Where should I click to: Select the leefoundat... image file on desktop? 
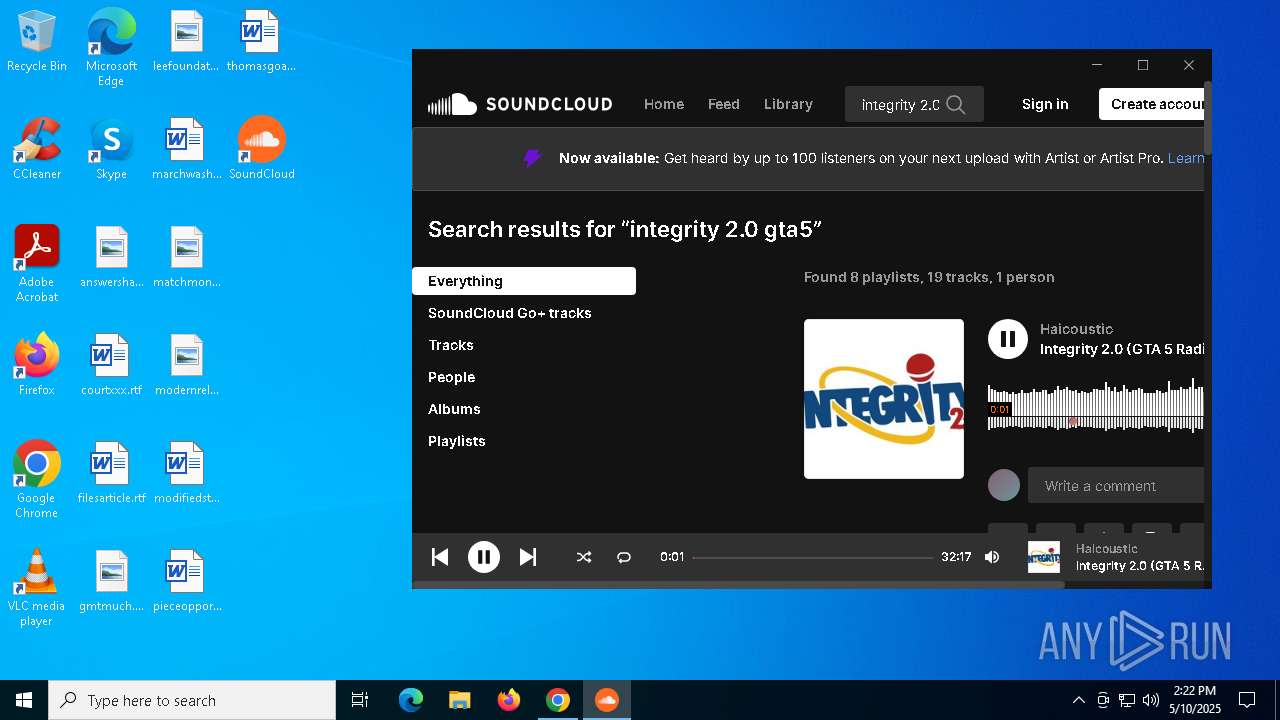click(186, 40)
